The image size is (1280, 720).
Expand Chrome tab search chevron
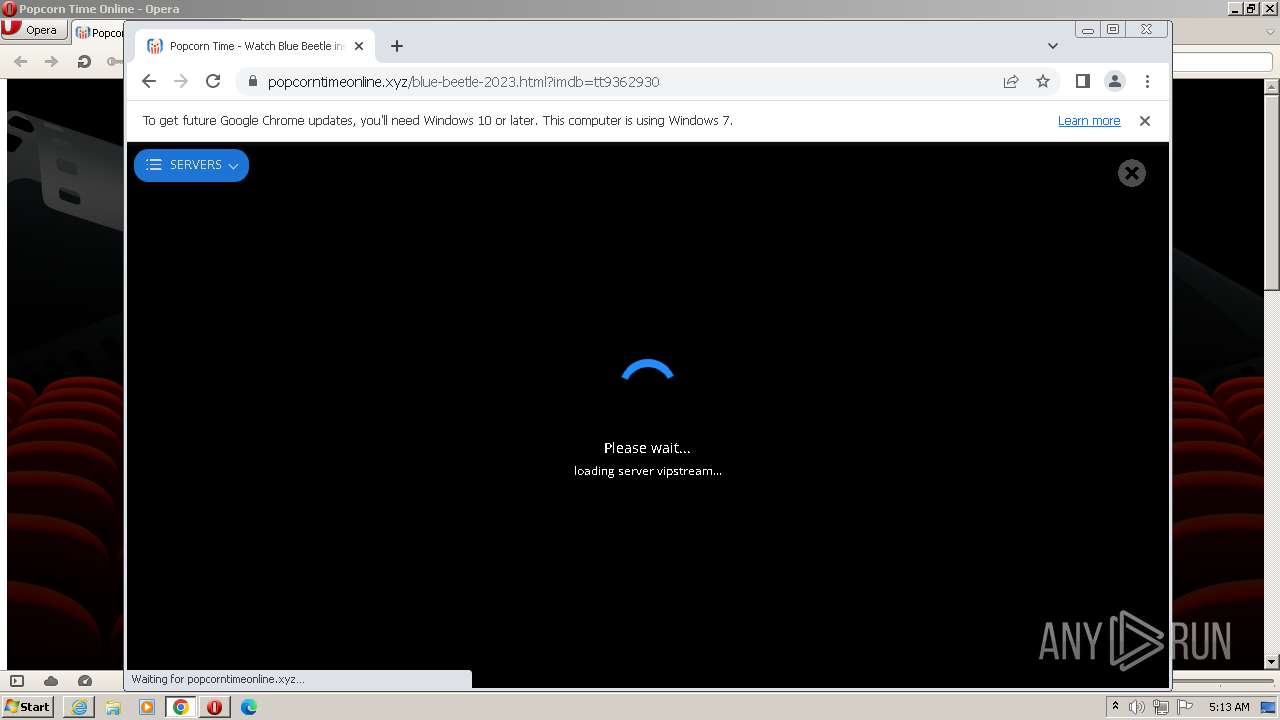1052,46
